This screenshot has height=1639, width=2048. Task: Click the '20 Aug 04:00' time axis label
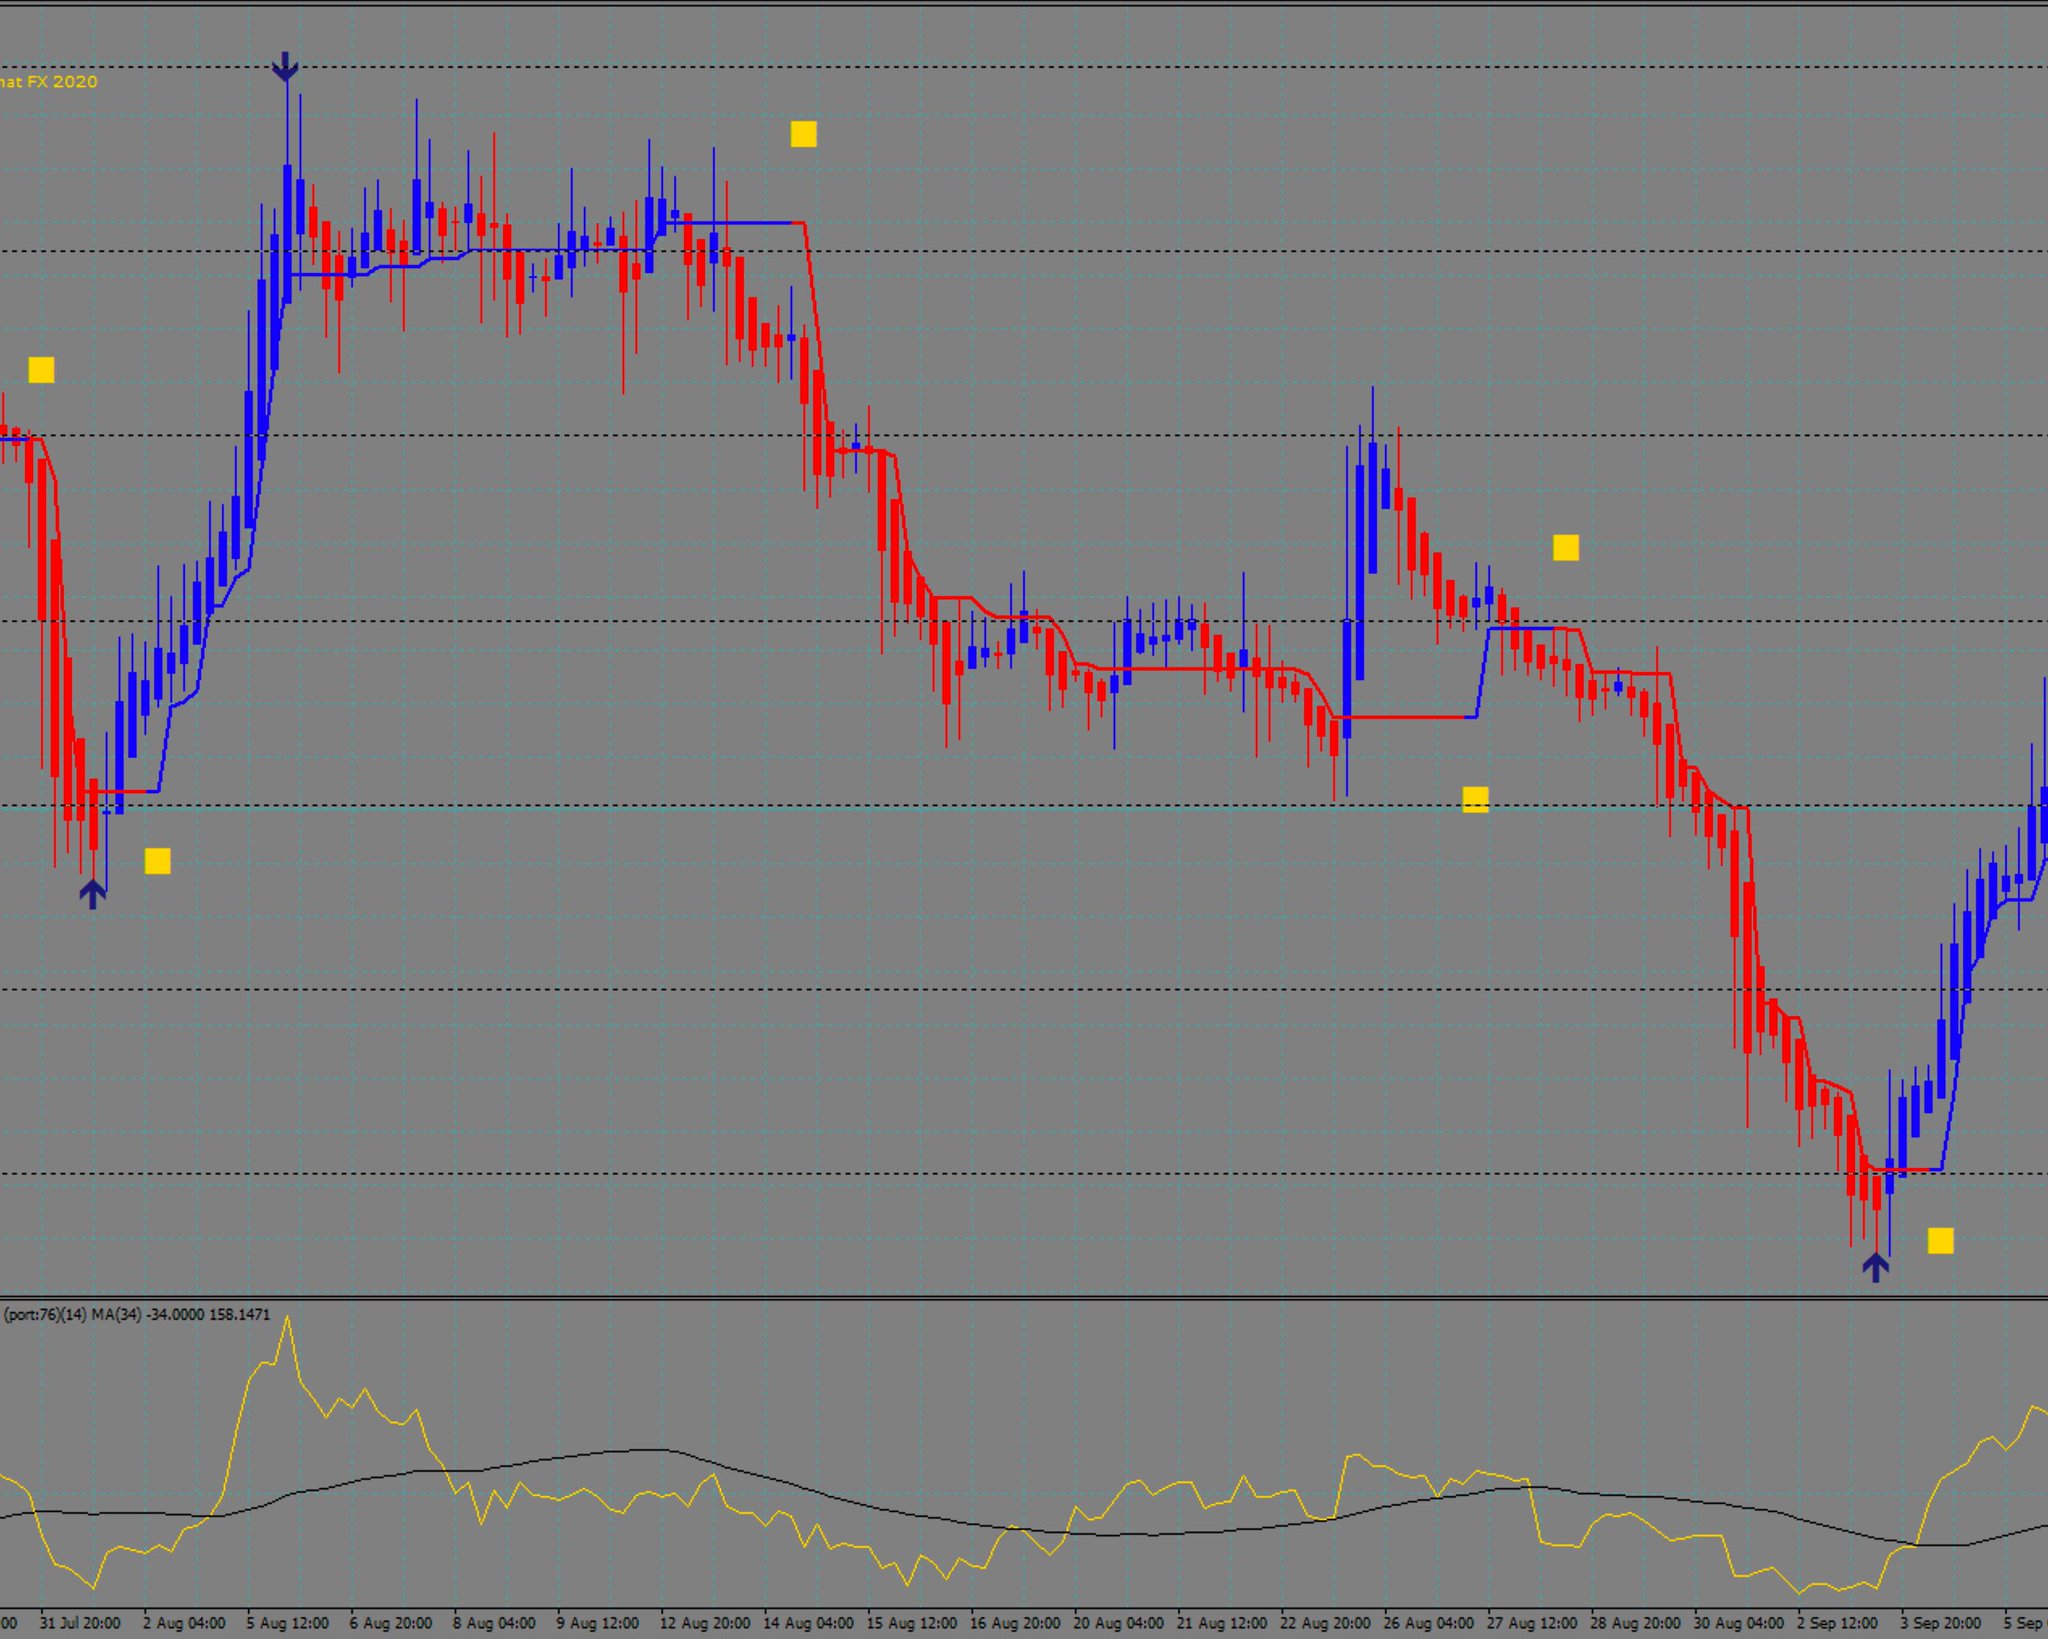coord(1118,1623)
